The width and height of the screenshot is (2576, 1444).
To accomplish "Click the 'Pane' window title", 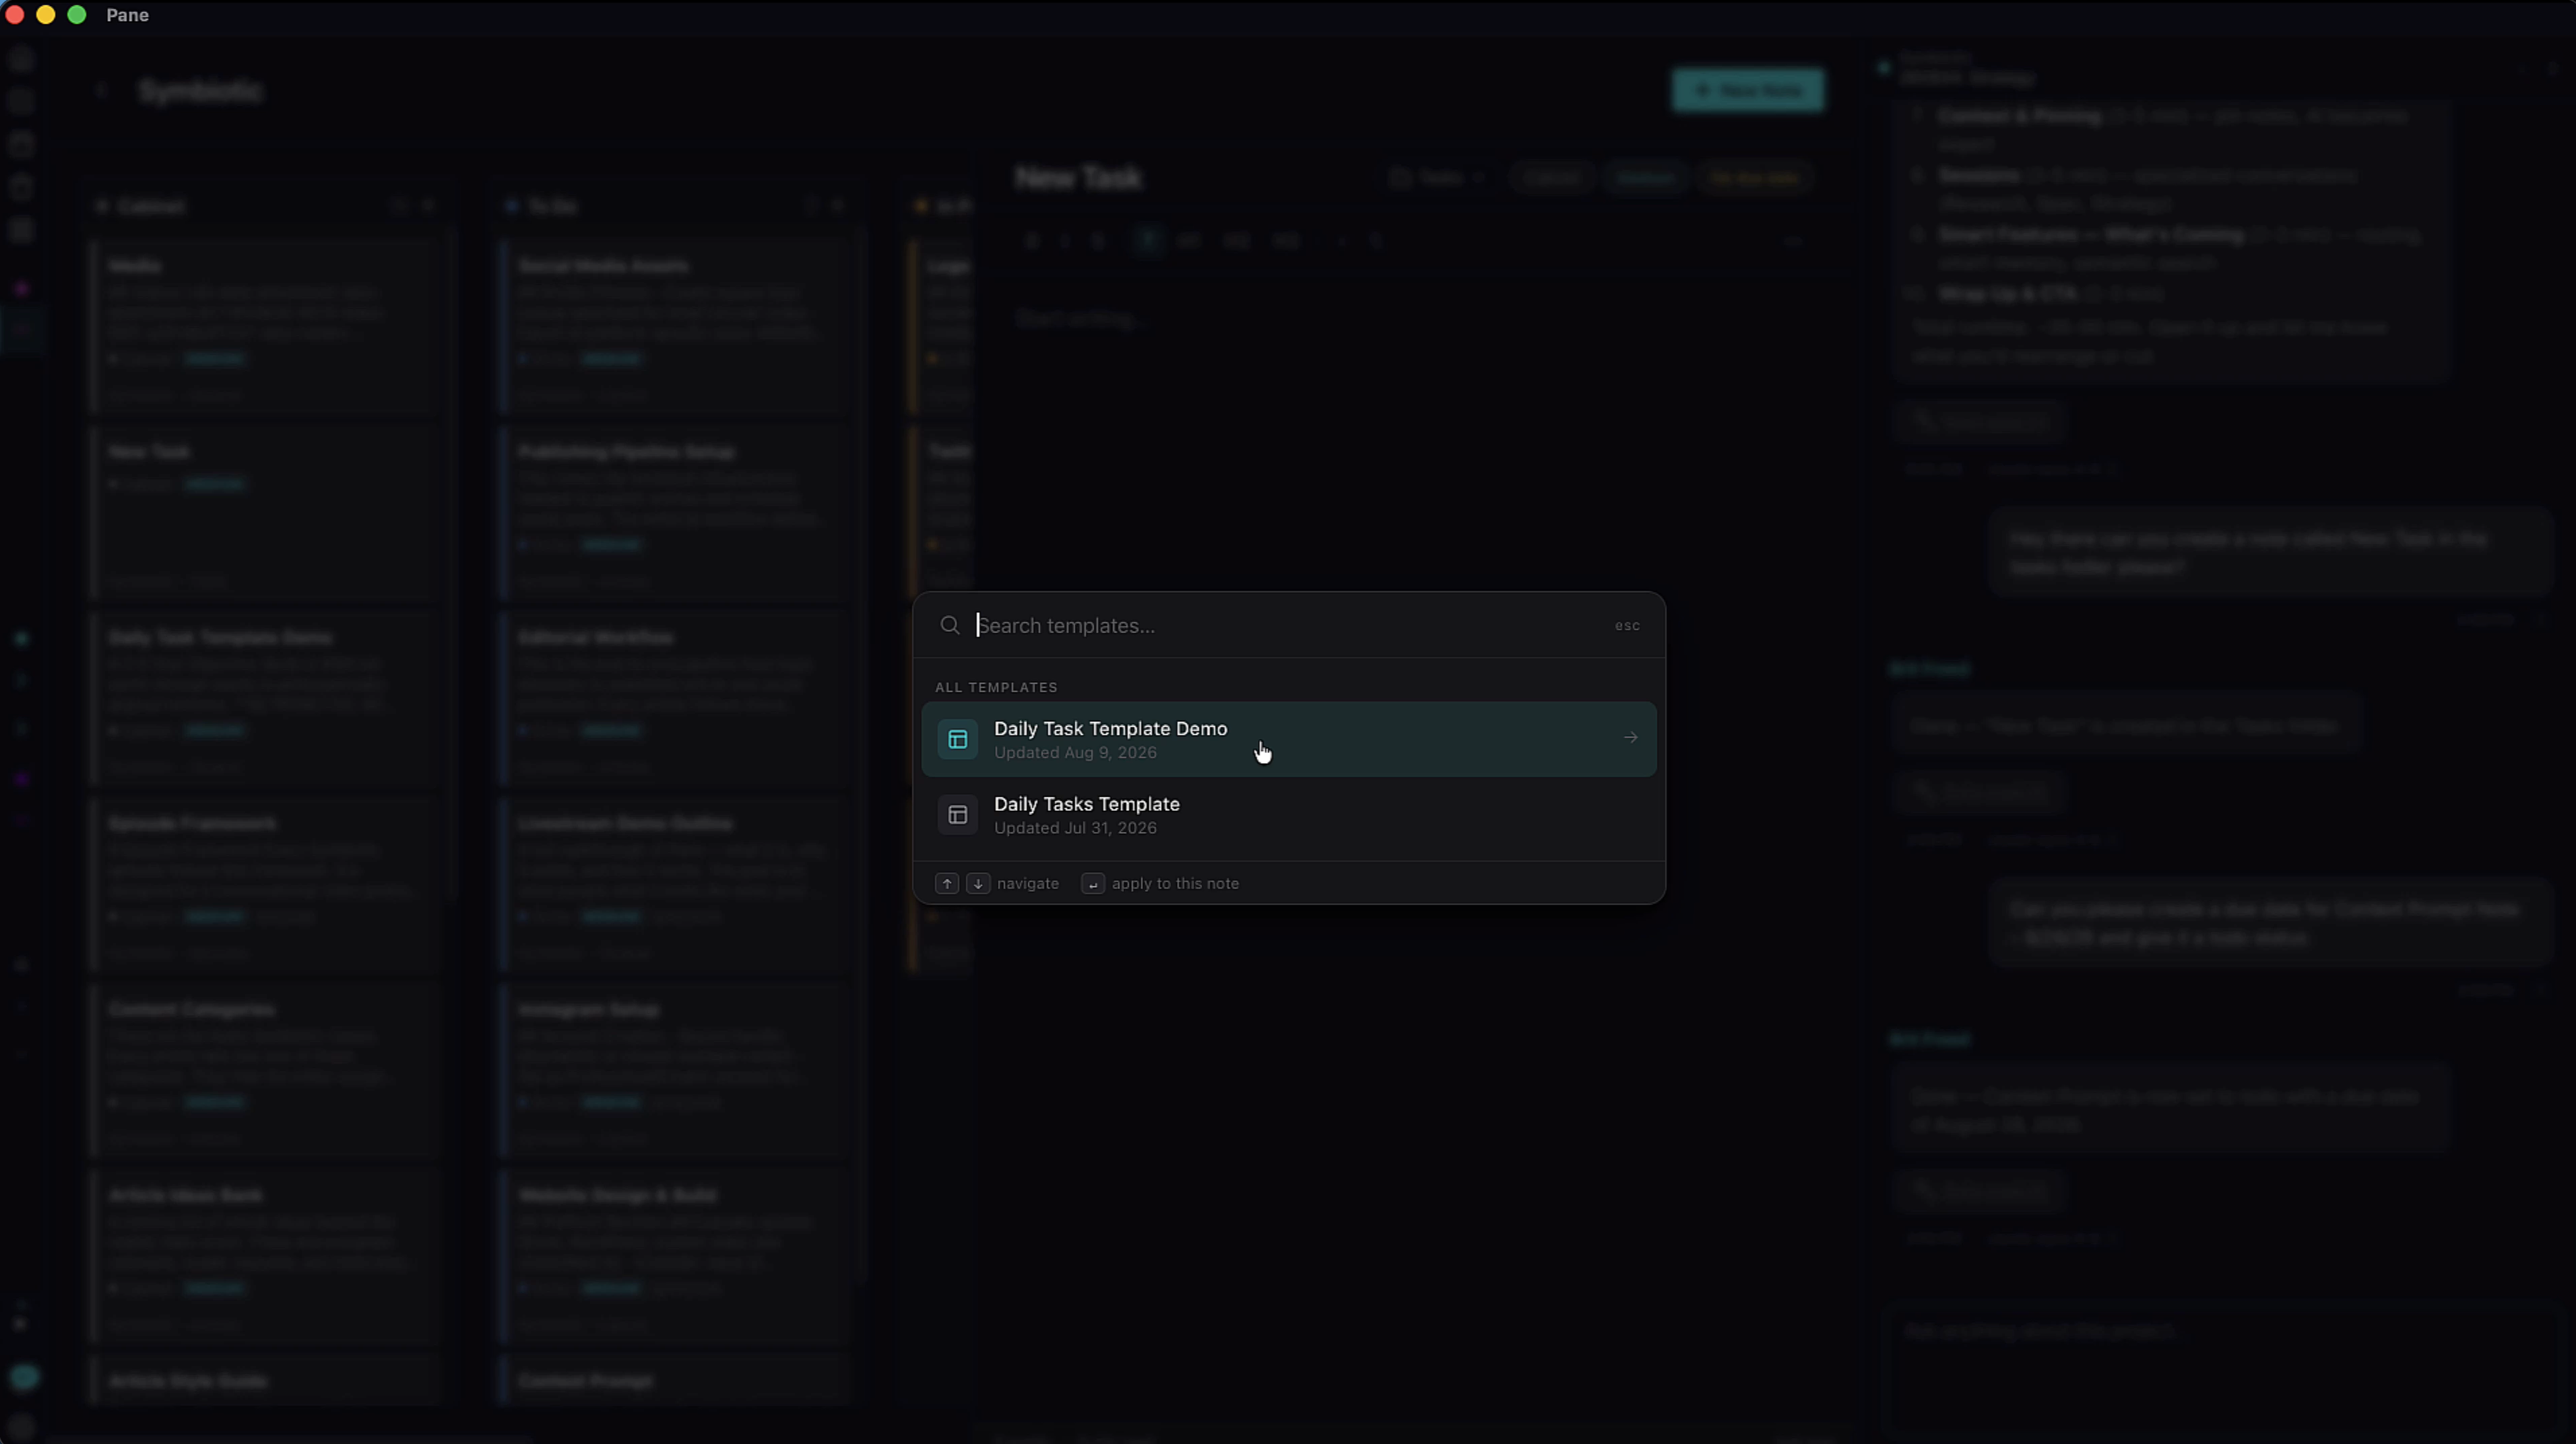I will [128, 15].
